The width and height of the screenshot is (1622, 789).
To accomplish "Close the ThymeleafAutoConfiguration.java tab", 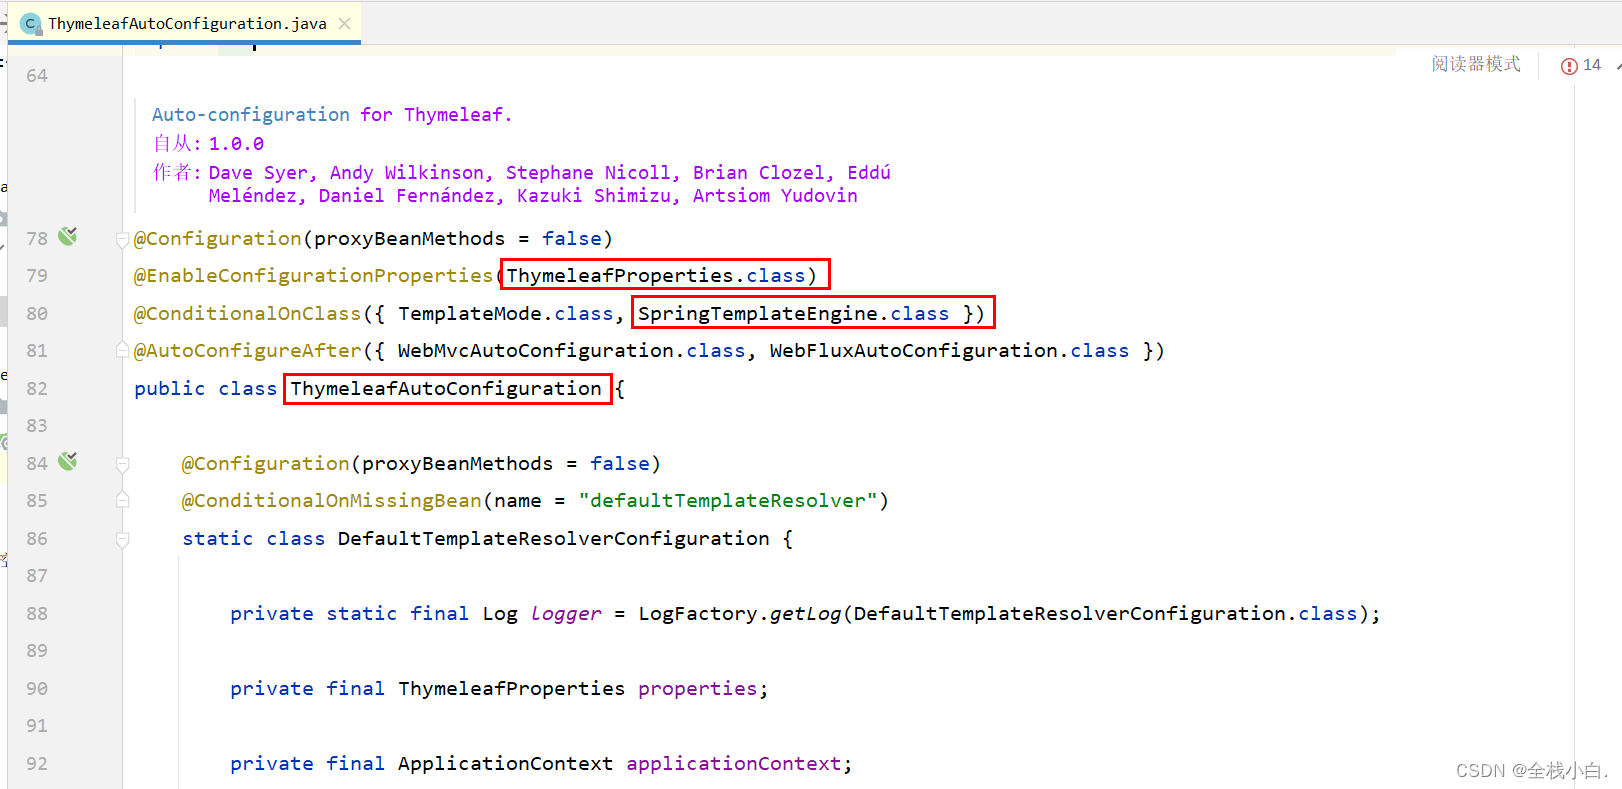I will (x=345, y=23).
